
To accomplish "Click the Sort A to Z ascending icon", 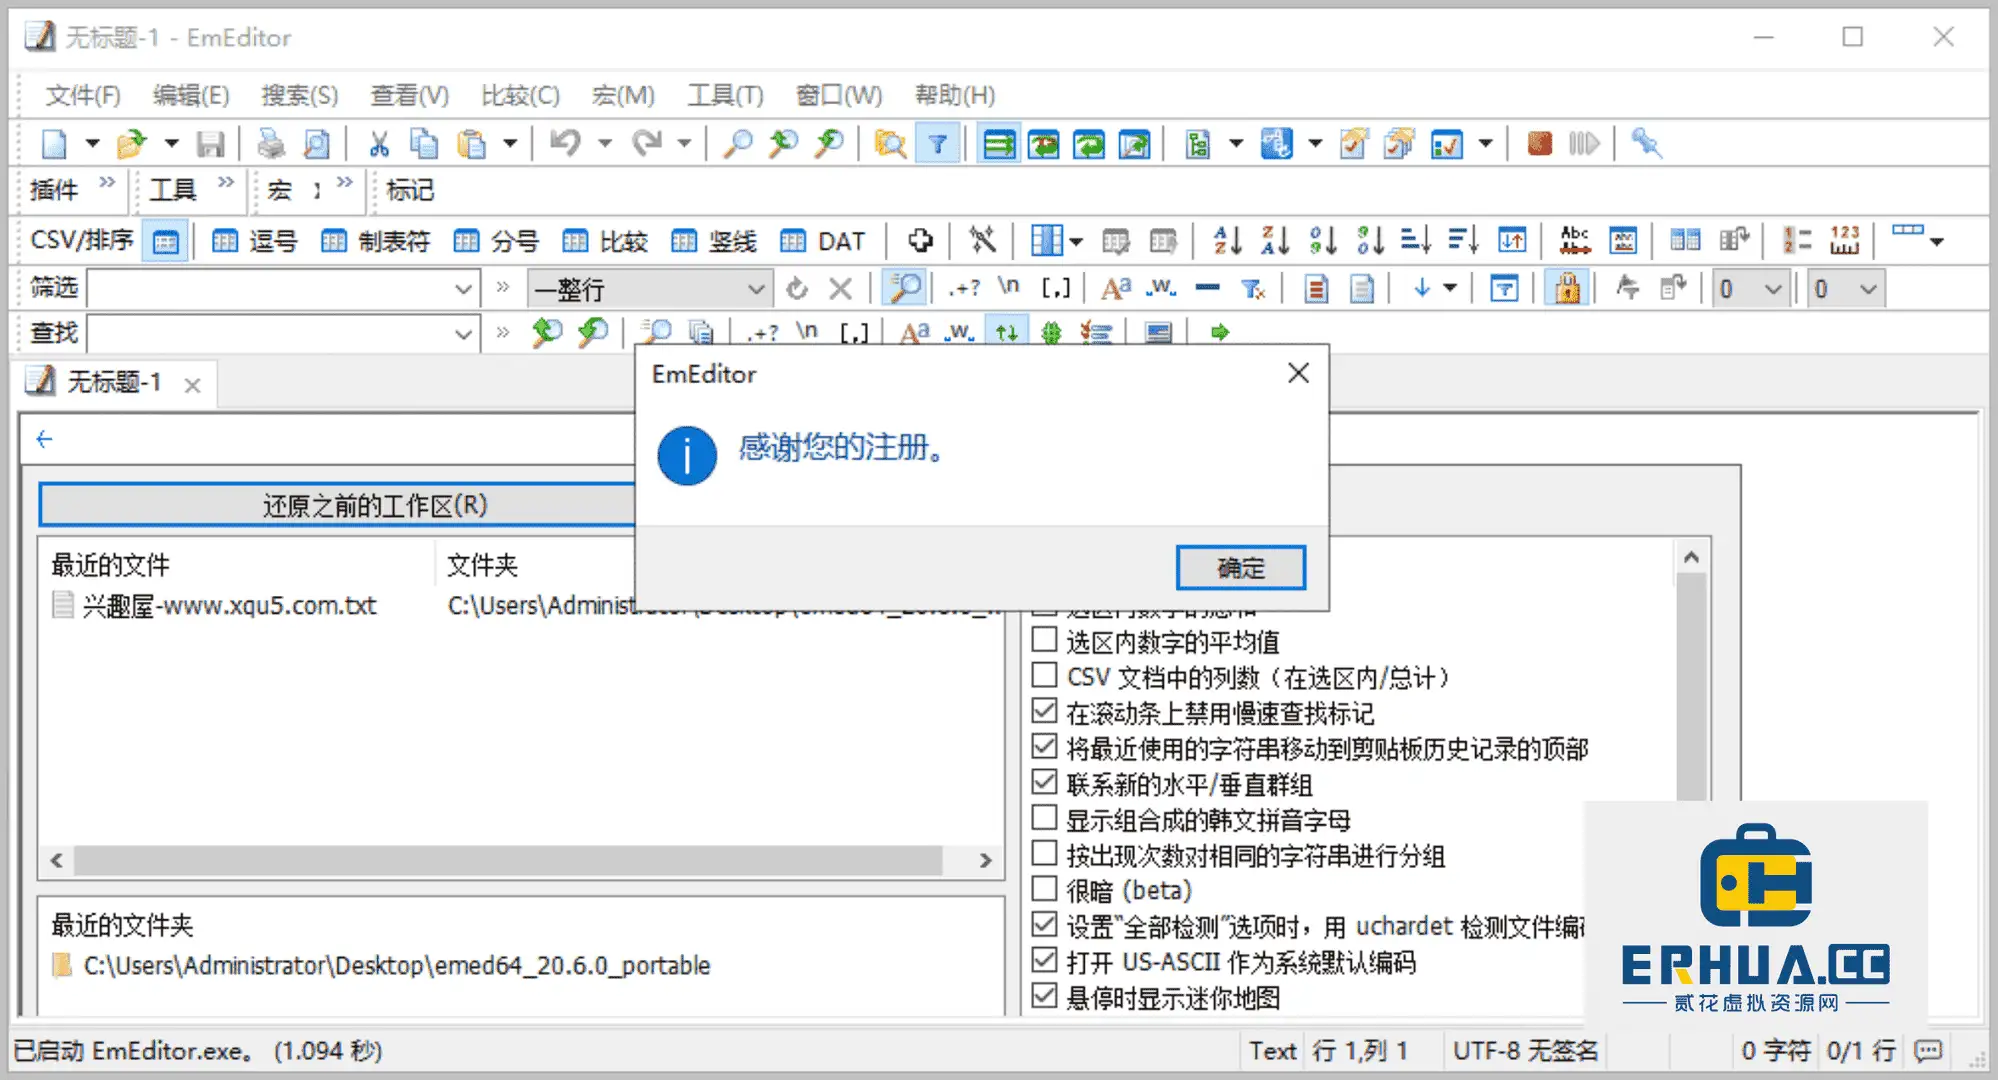I will pyautogui.click(x=1227, y=240).
